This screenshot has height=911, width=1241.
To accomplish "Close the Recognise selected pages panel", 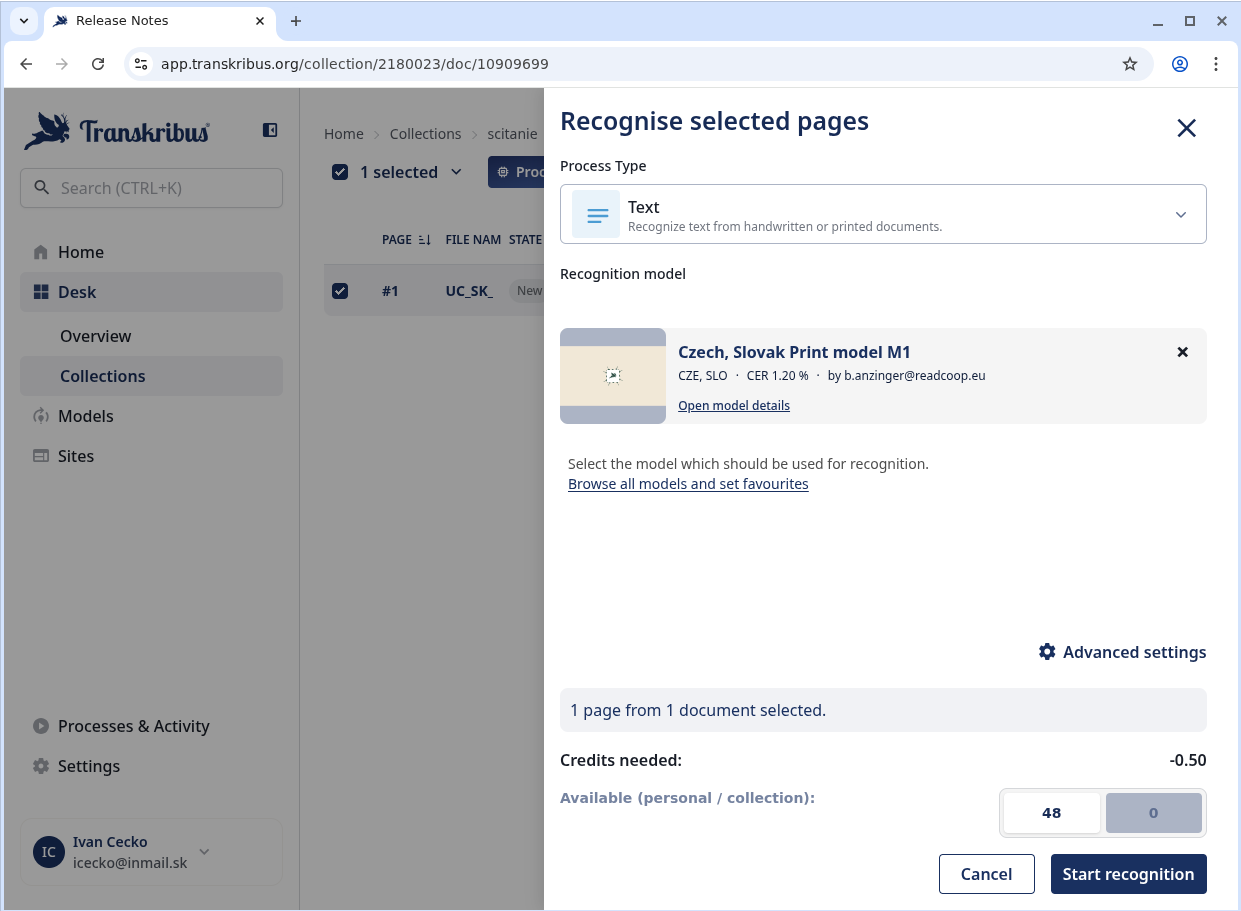I will 1186,128.
